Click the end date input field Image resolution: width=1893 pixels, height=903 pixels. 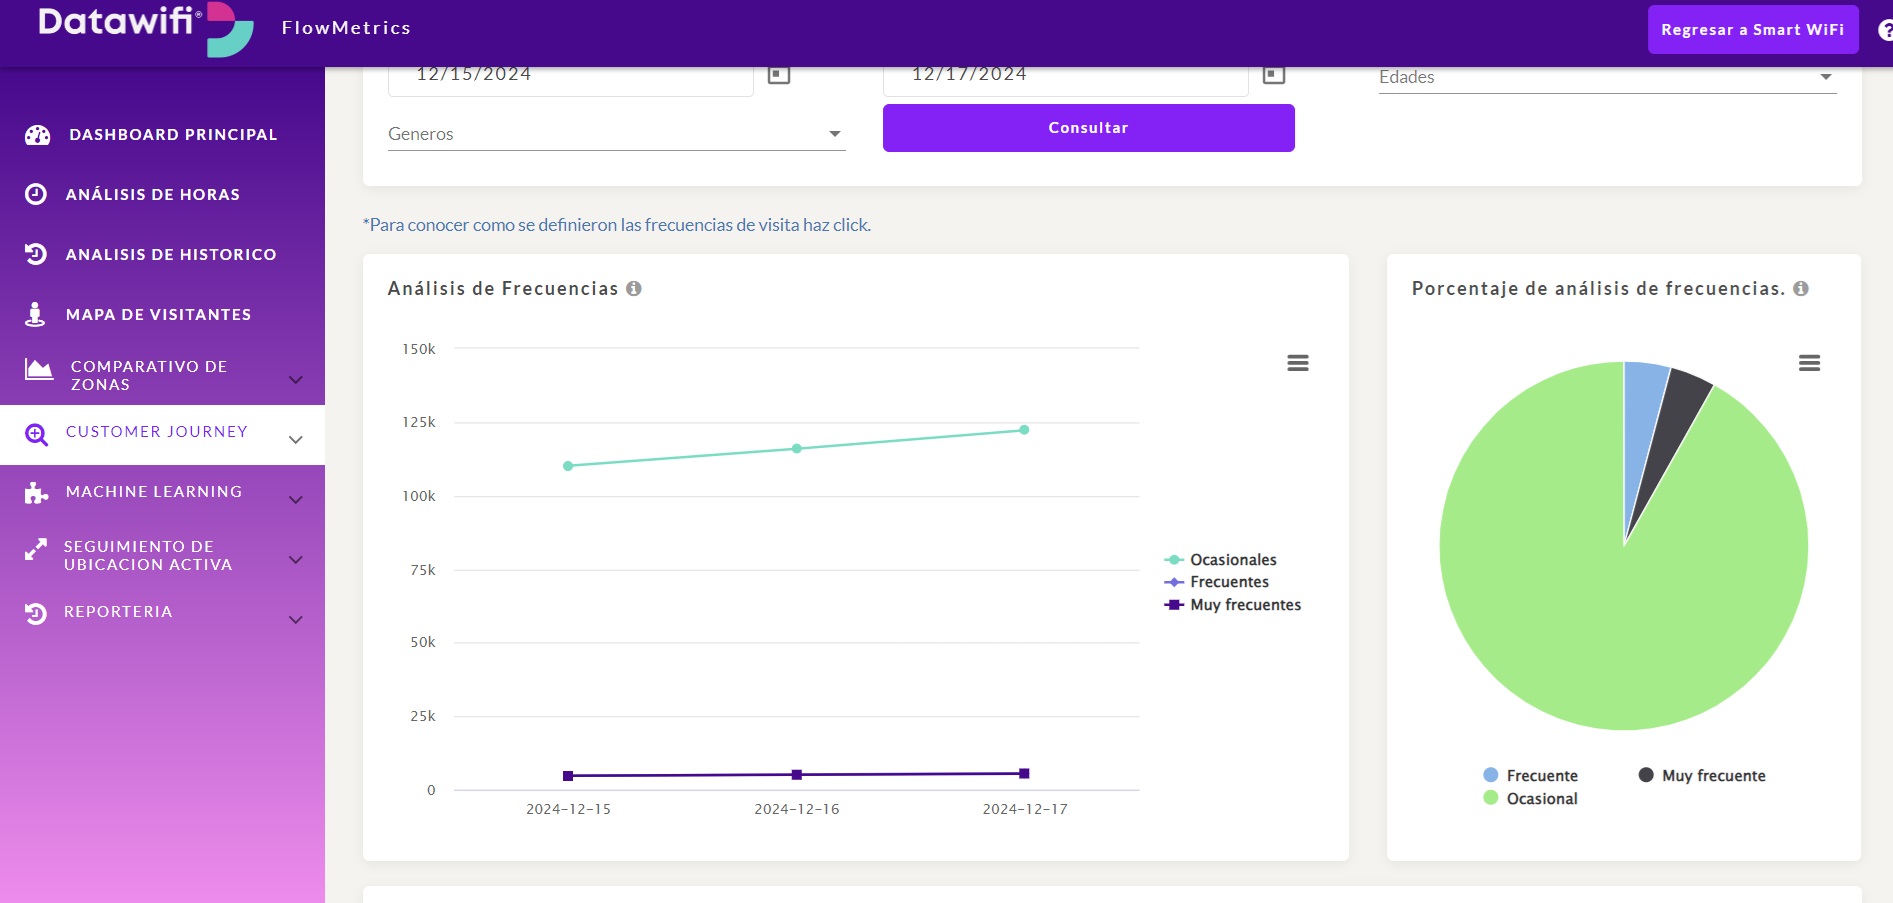click(x=1064, y=76)
